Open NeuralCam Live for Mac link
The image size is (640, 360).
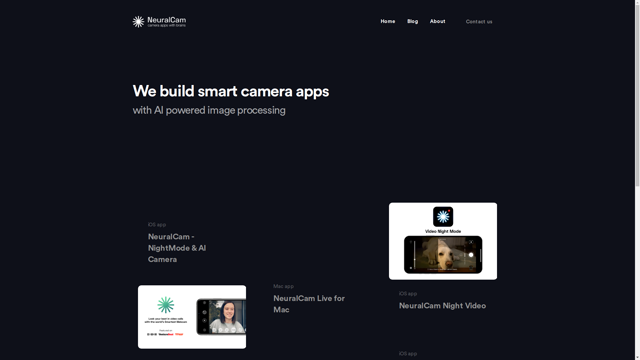(309, 304)
